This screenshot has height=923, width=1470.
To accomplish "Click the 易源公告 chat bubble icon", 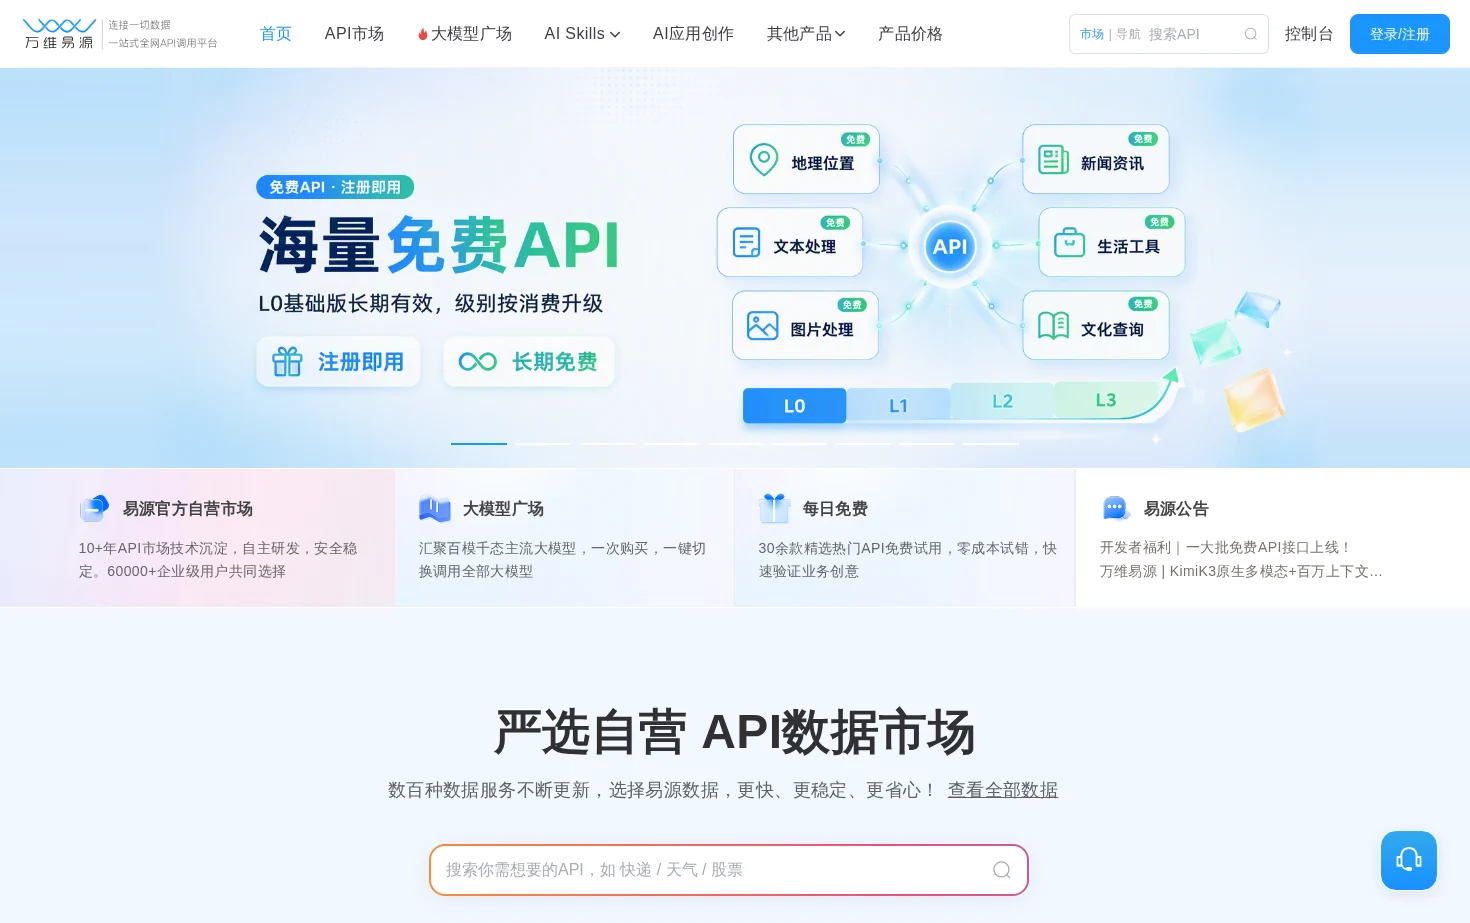I will coord(1116,508).
